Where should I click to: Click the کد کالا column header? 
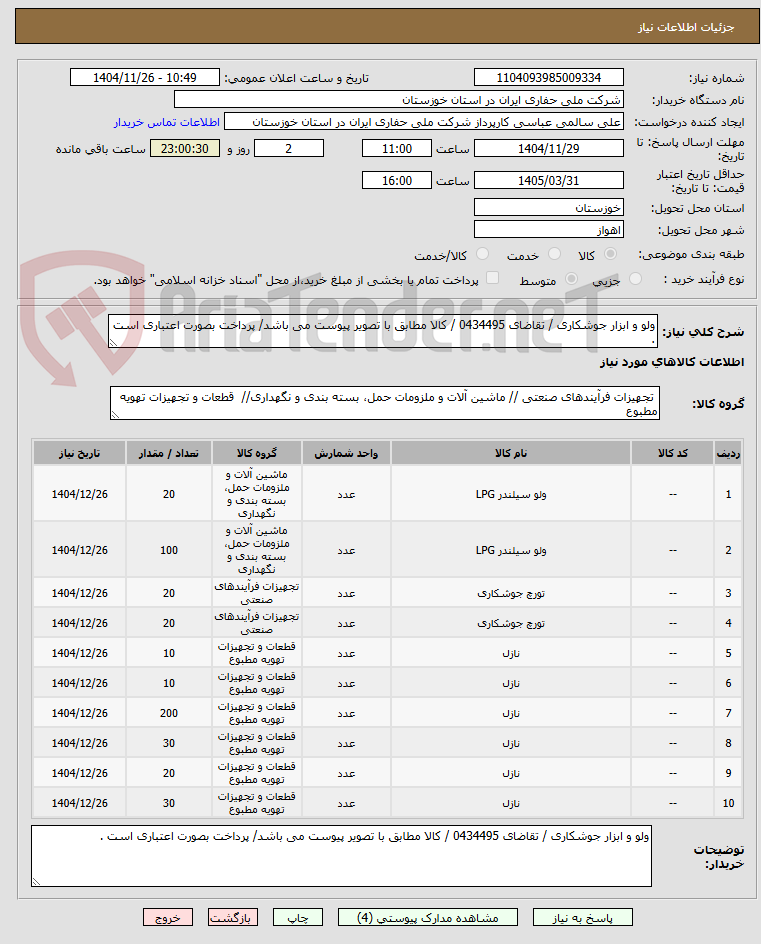pyautogui.click(x=672, y=453)
